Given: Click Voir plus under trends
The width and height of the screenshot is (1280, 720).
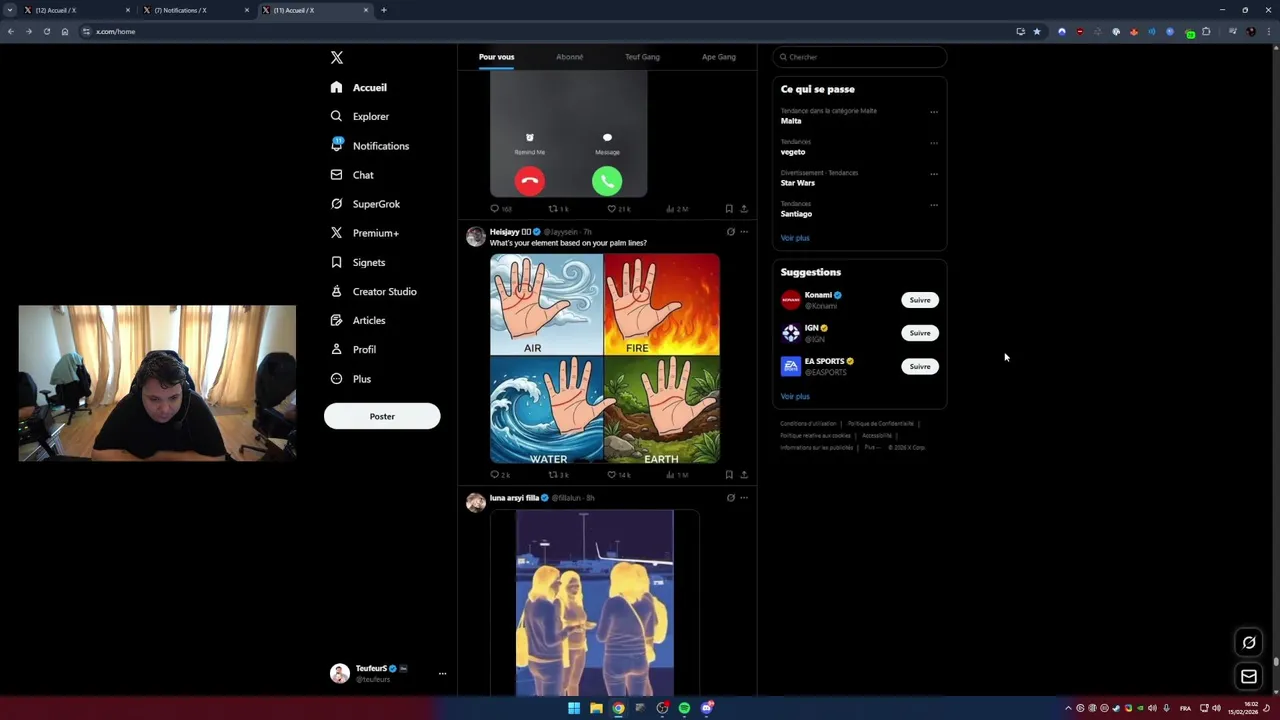Looking at the screenshot, I should [795, 238].
